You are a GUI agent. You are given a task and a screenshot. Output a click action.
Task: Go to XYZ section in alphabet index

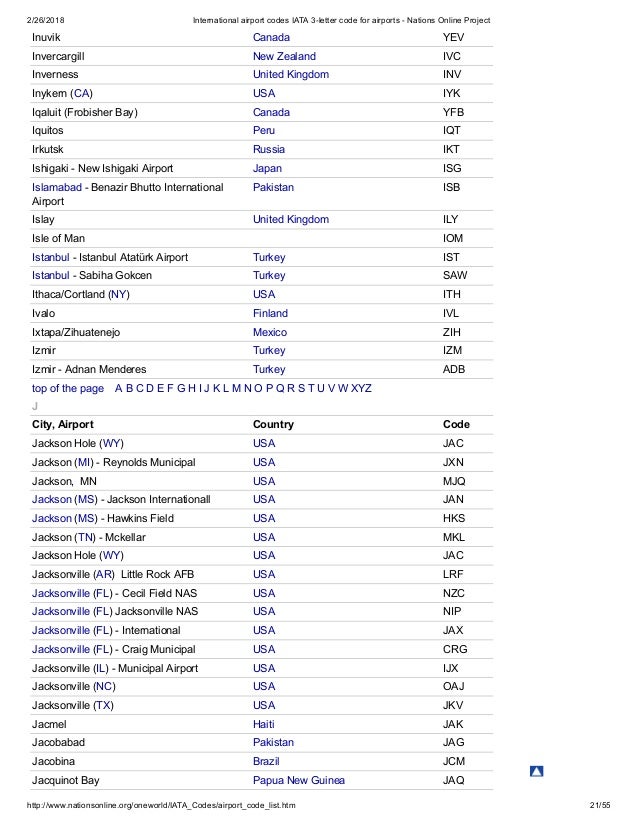(x=361, y=388)
